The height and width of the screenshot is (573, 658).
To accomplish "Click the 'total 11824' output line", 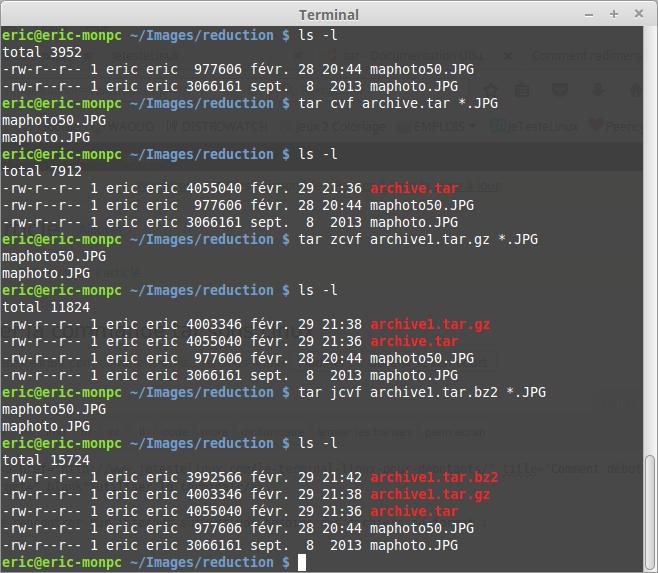I will pos(44,307).
